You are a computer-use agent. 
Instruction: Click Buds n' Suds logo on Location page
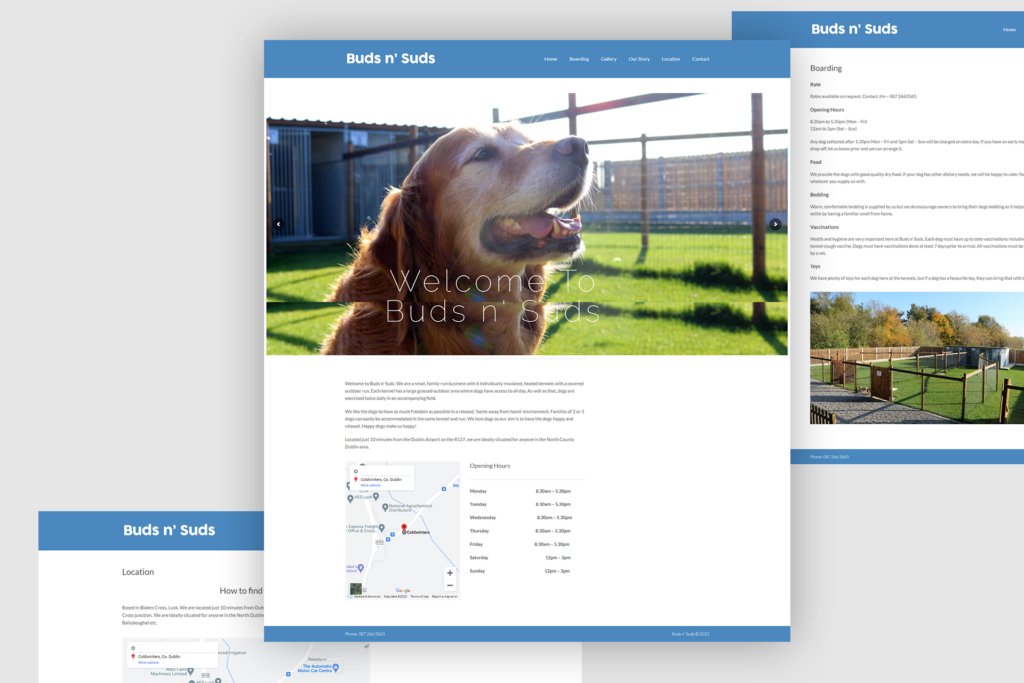coord(169,530)
